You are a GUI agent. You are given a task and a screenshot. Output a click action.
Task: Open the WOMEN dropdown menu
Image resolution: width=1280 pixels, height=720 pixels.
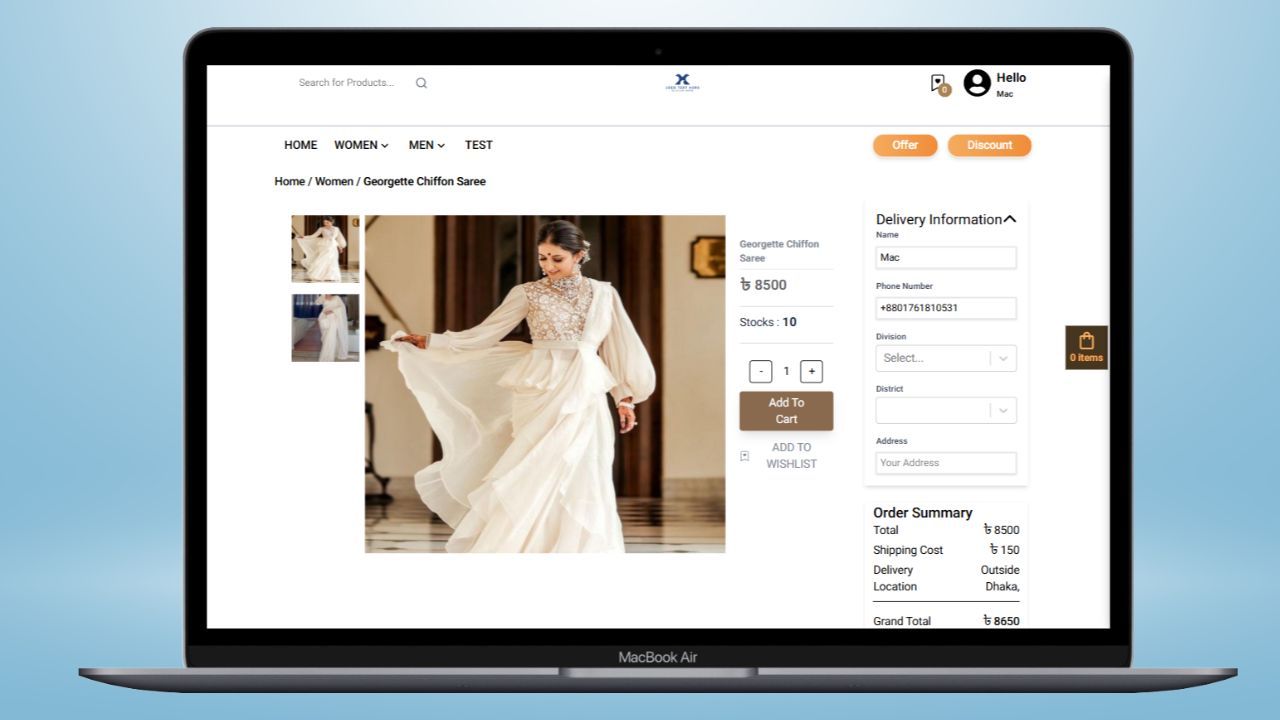361,145
